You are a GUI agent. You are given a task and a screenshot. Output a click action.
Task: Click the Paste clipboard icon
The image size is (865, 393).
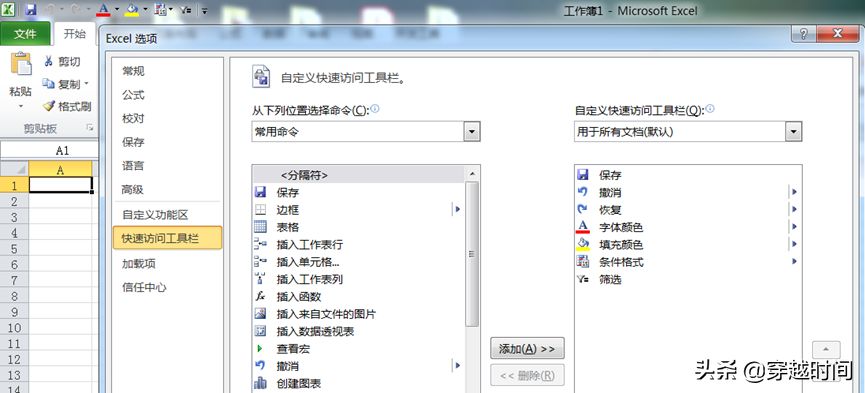tap(21, 64)
